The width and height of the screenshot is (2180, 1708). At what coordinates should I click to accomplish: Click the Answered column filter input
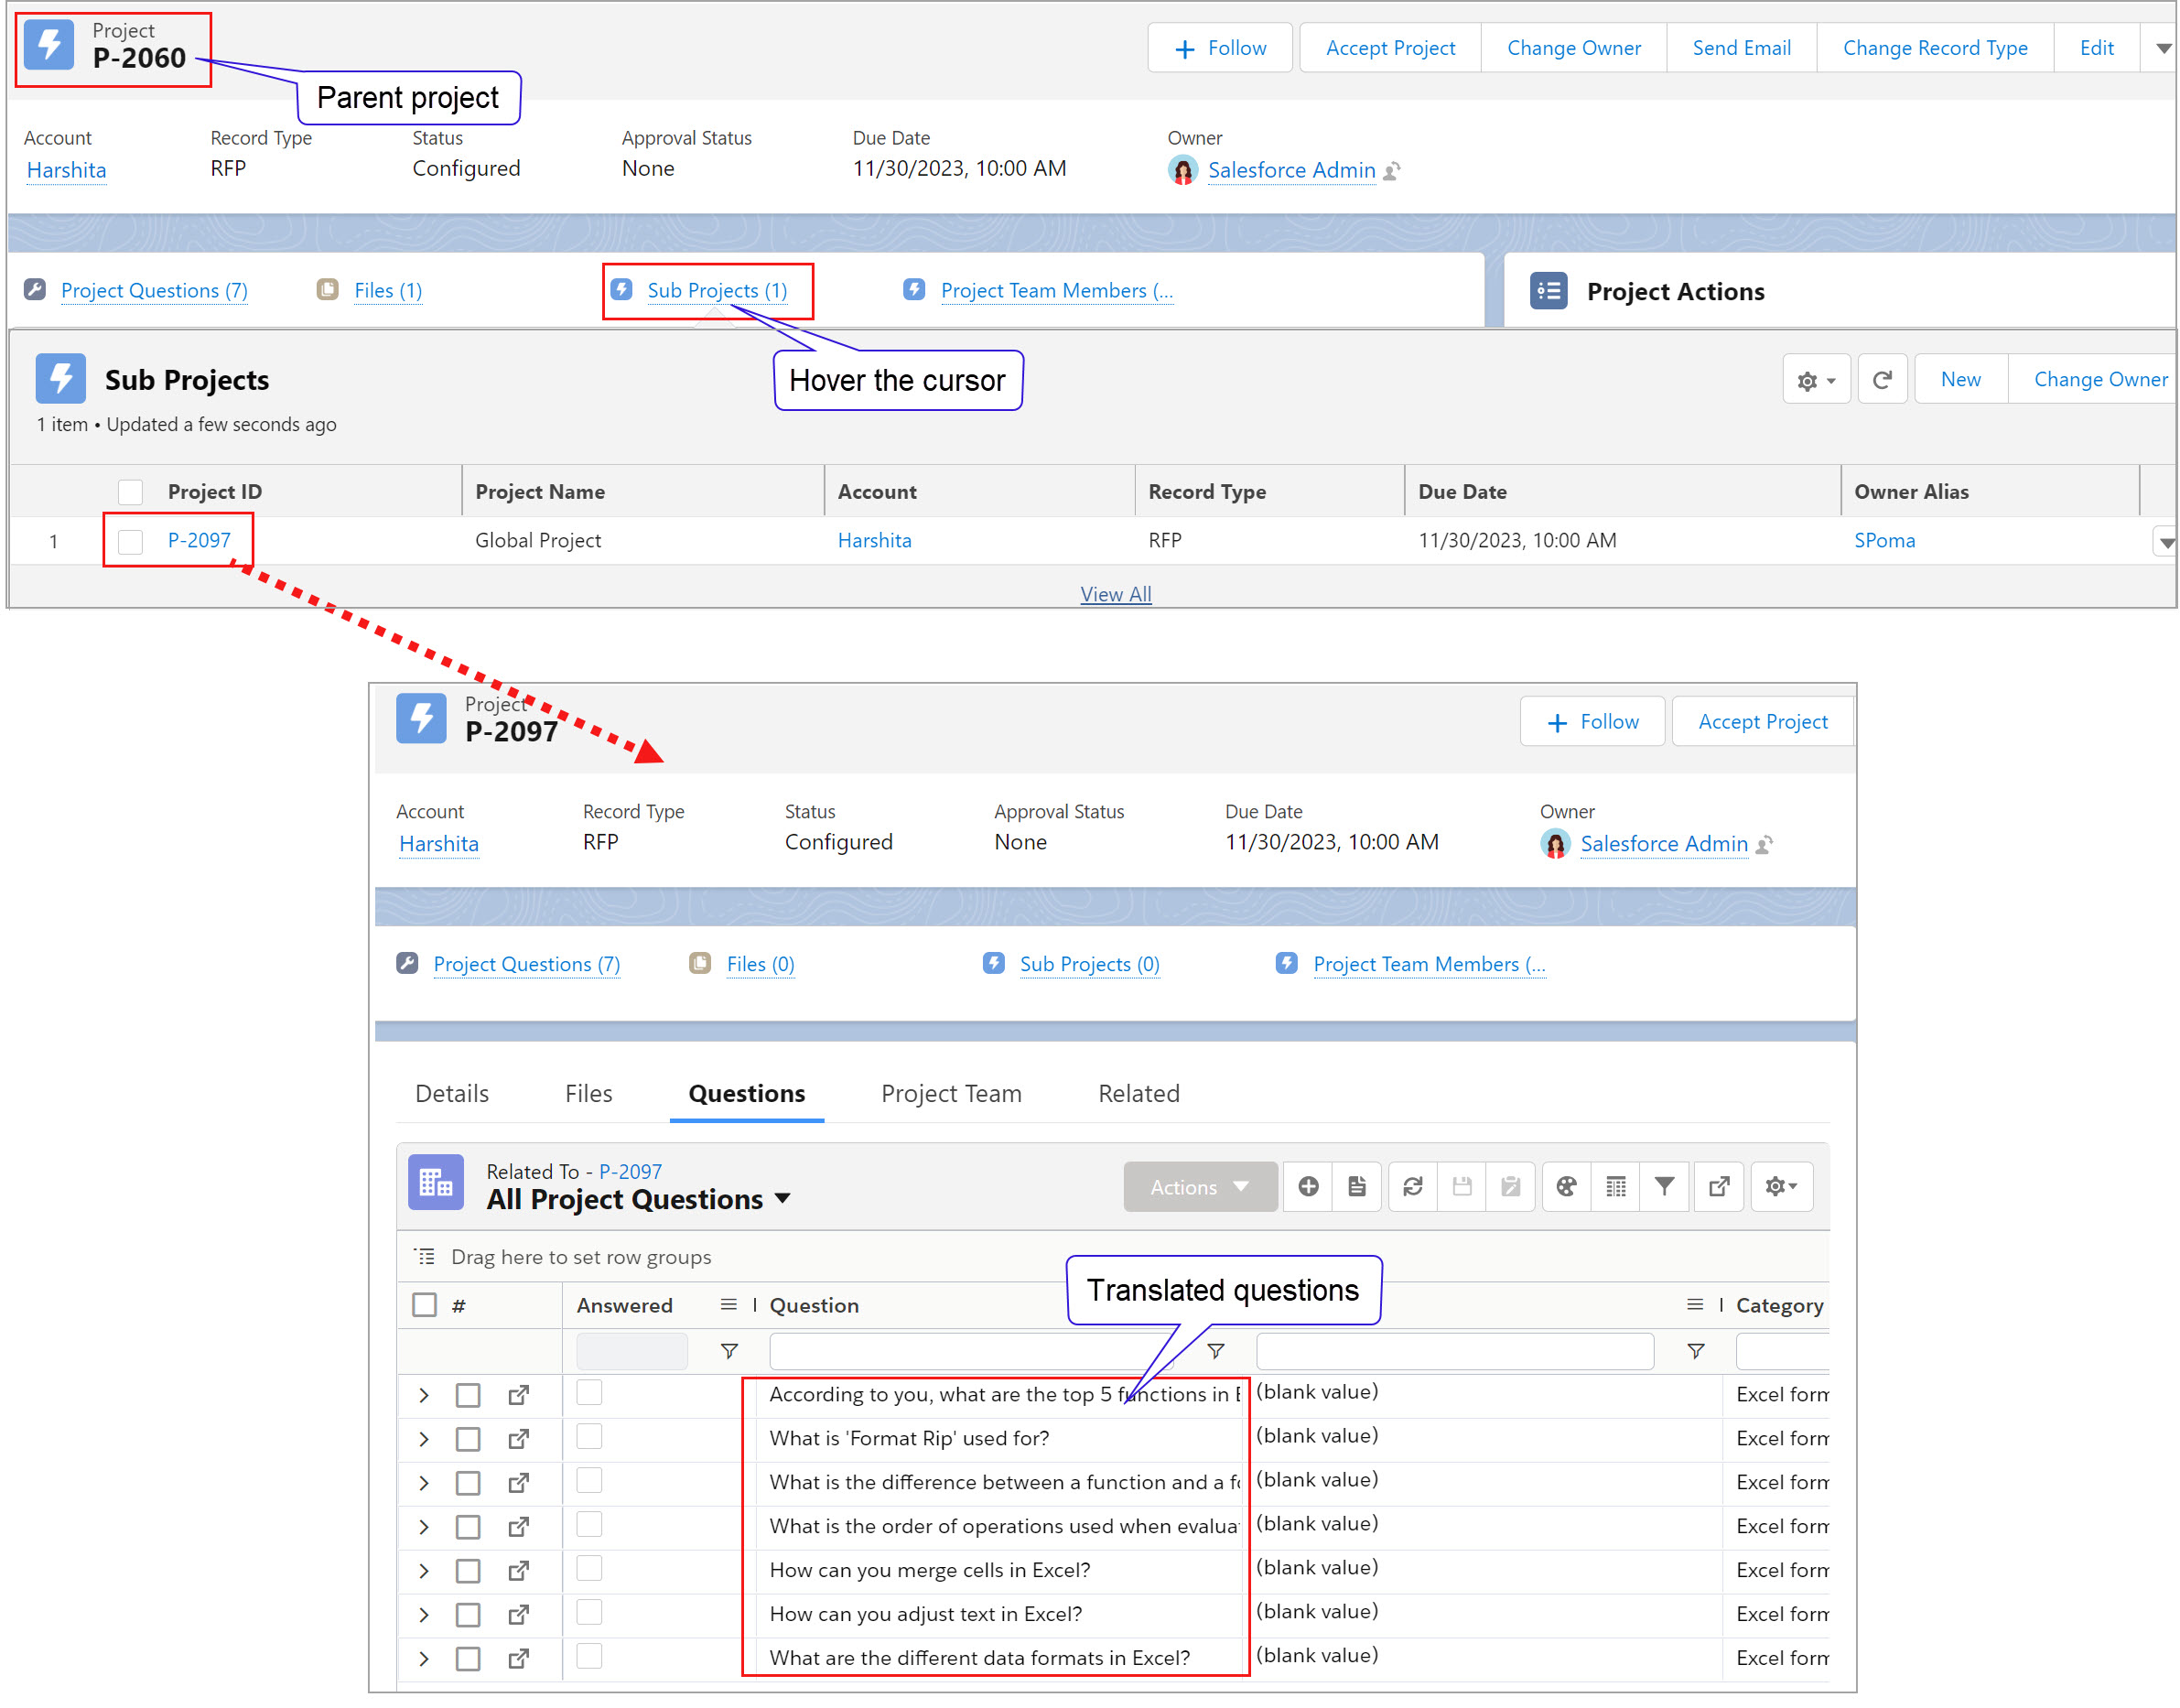(631, 1352)
